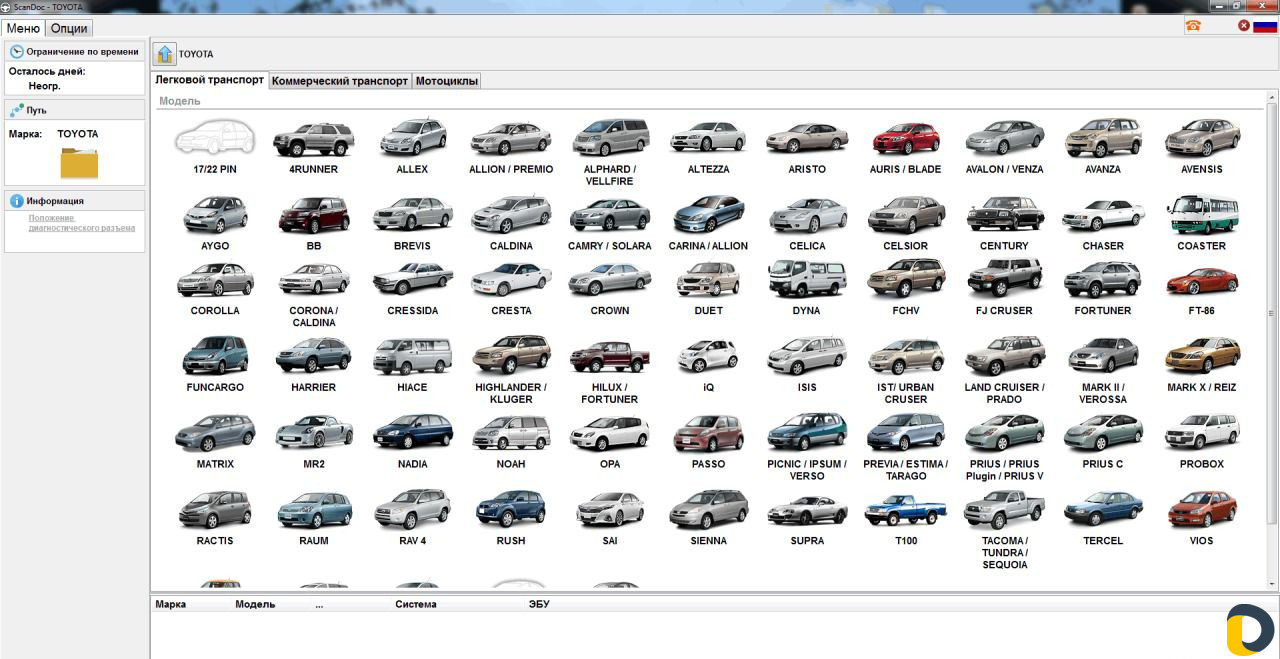This screenshot has width=1280, height=659.
Task: Choose the HILUX / FORTUNER pickup icon
Action: click(x=610, y=357)
